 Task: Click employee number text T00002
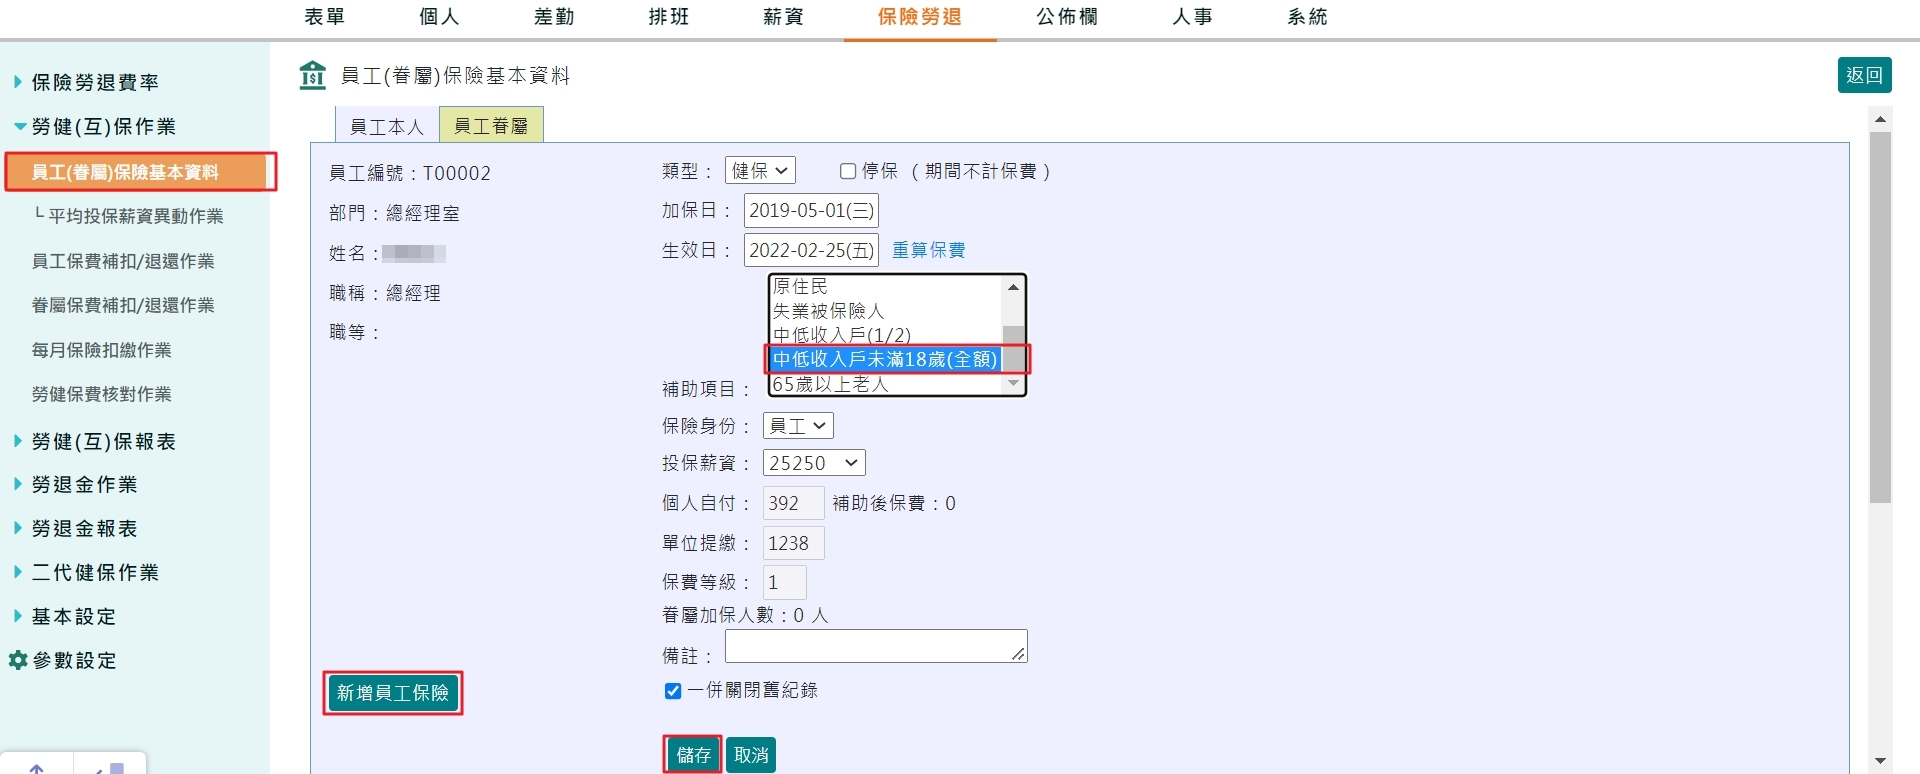tap(457, 173)
